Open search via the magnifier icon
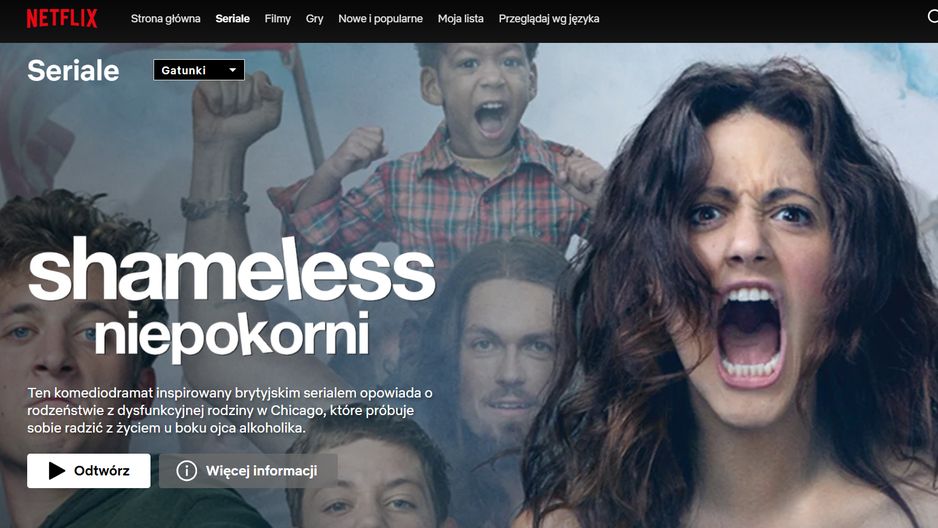 [x=933, y=17]
